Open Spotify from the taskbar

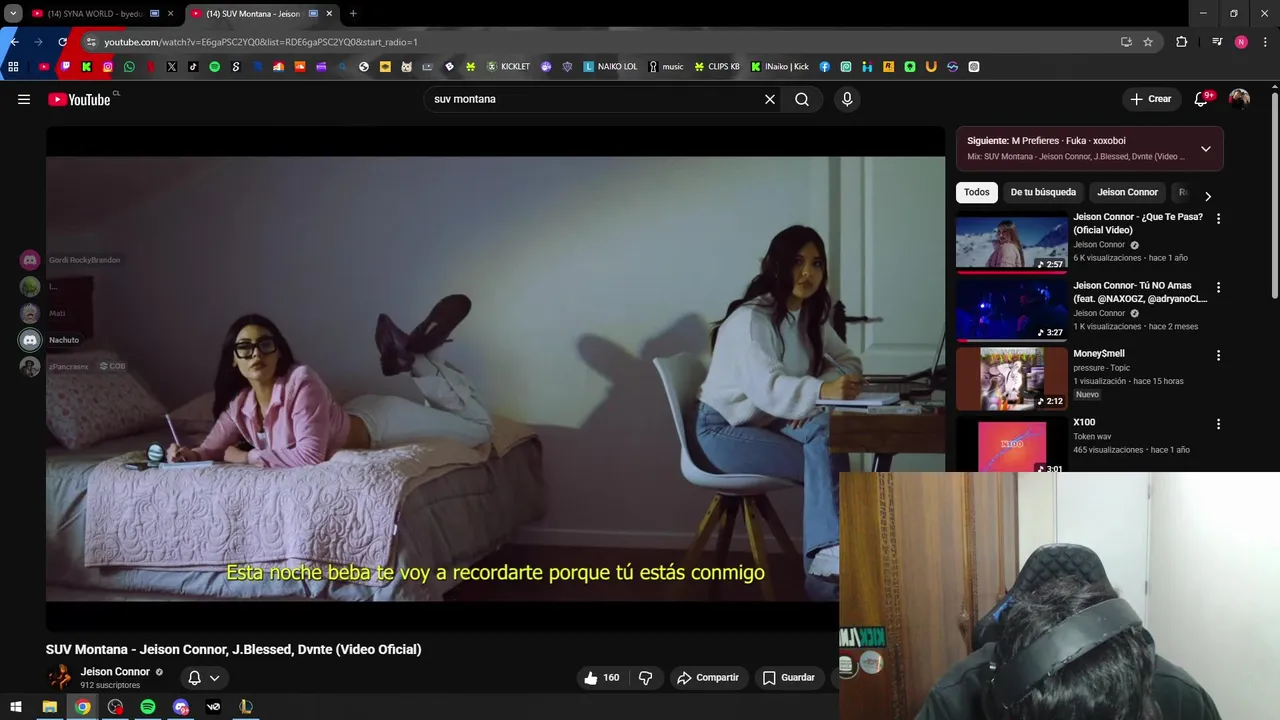[148, 707]
